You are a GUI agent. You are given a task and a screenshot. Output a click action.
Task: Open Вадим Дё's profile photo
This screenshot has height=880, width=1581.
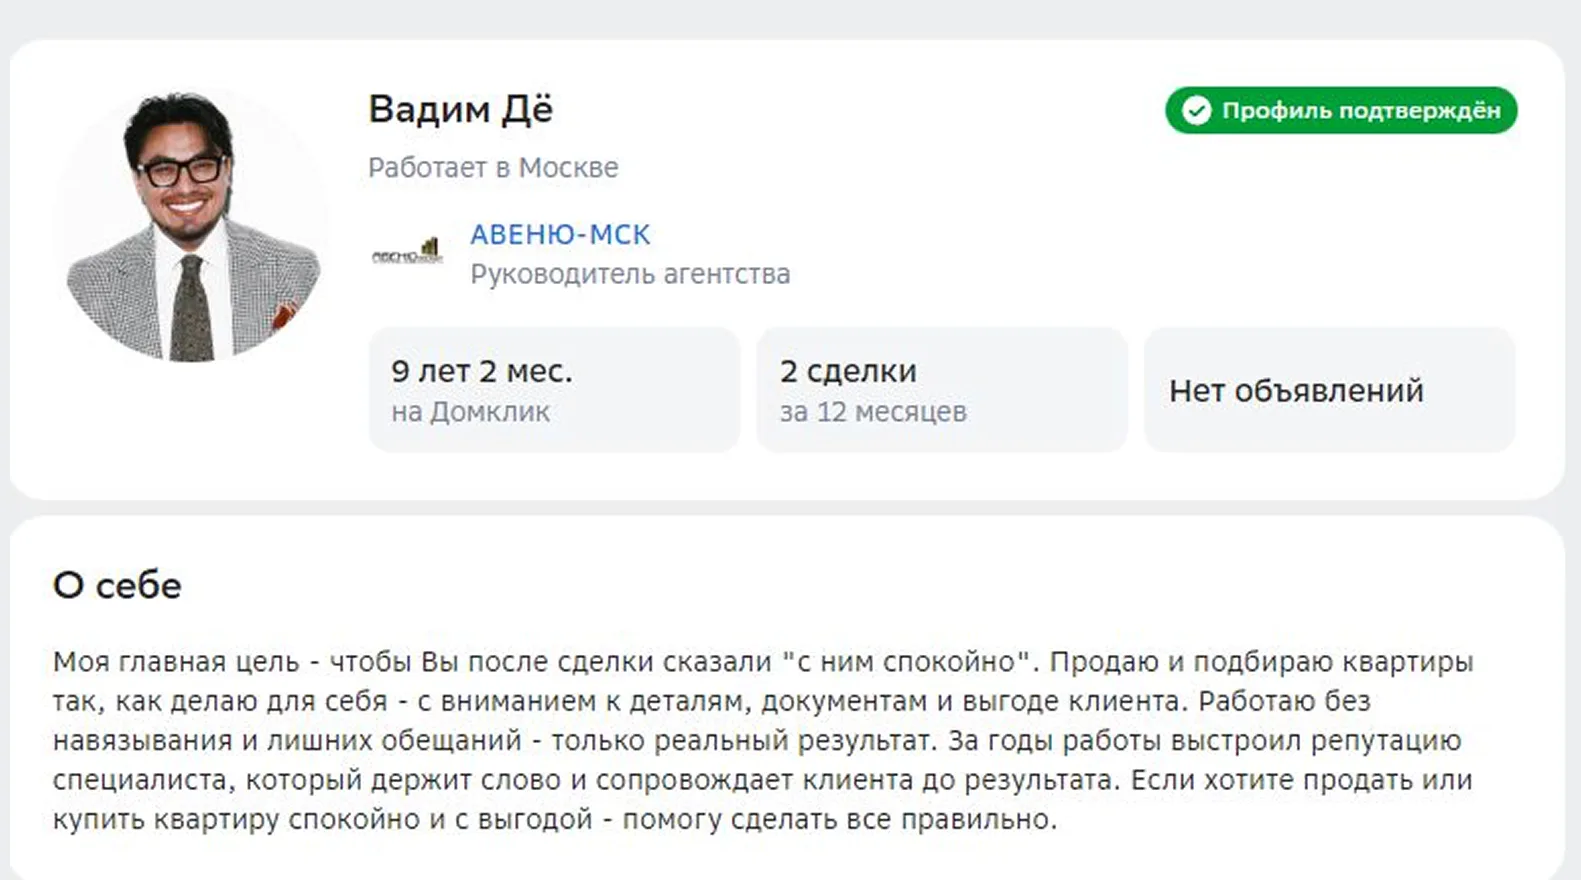tap(192, 225)
